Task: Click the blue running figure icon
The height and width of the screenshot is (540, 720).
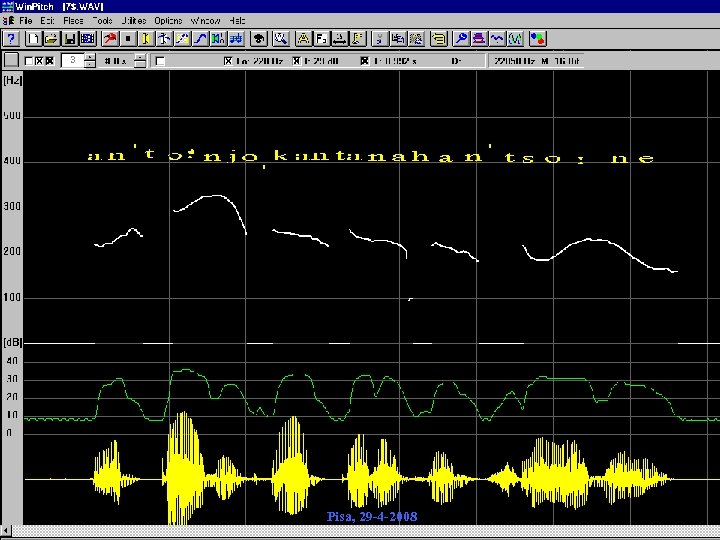Action: tap(164, 39)
